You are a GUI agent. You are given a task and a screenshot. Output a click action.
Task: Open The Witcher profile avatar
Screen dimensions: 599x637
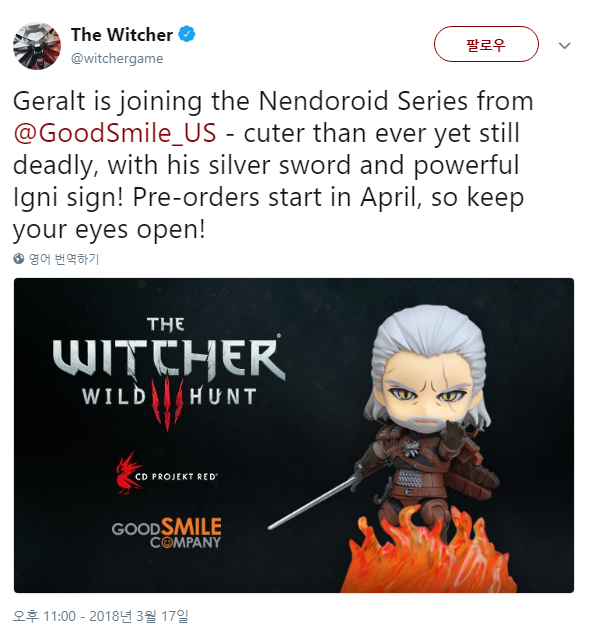(37, 46)
